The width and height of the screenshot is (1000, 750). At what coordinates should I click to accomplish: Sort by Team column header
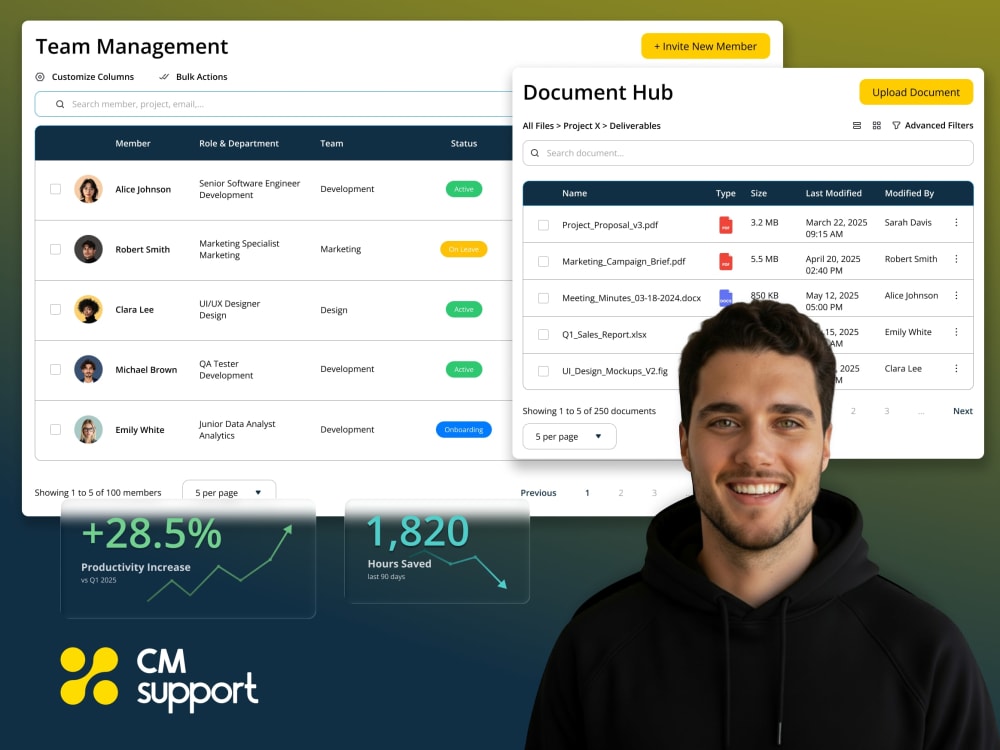click(x=332, y=143)
